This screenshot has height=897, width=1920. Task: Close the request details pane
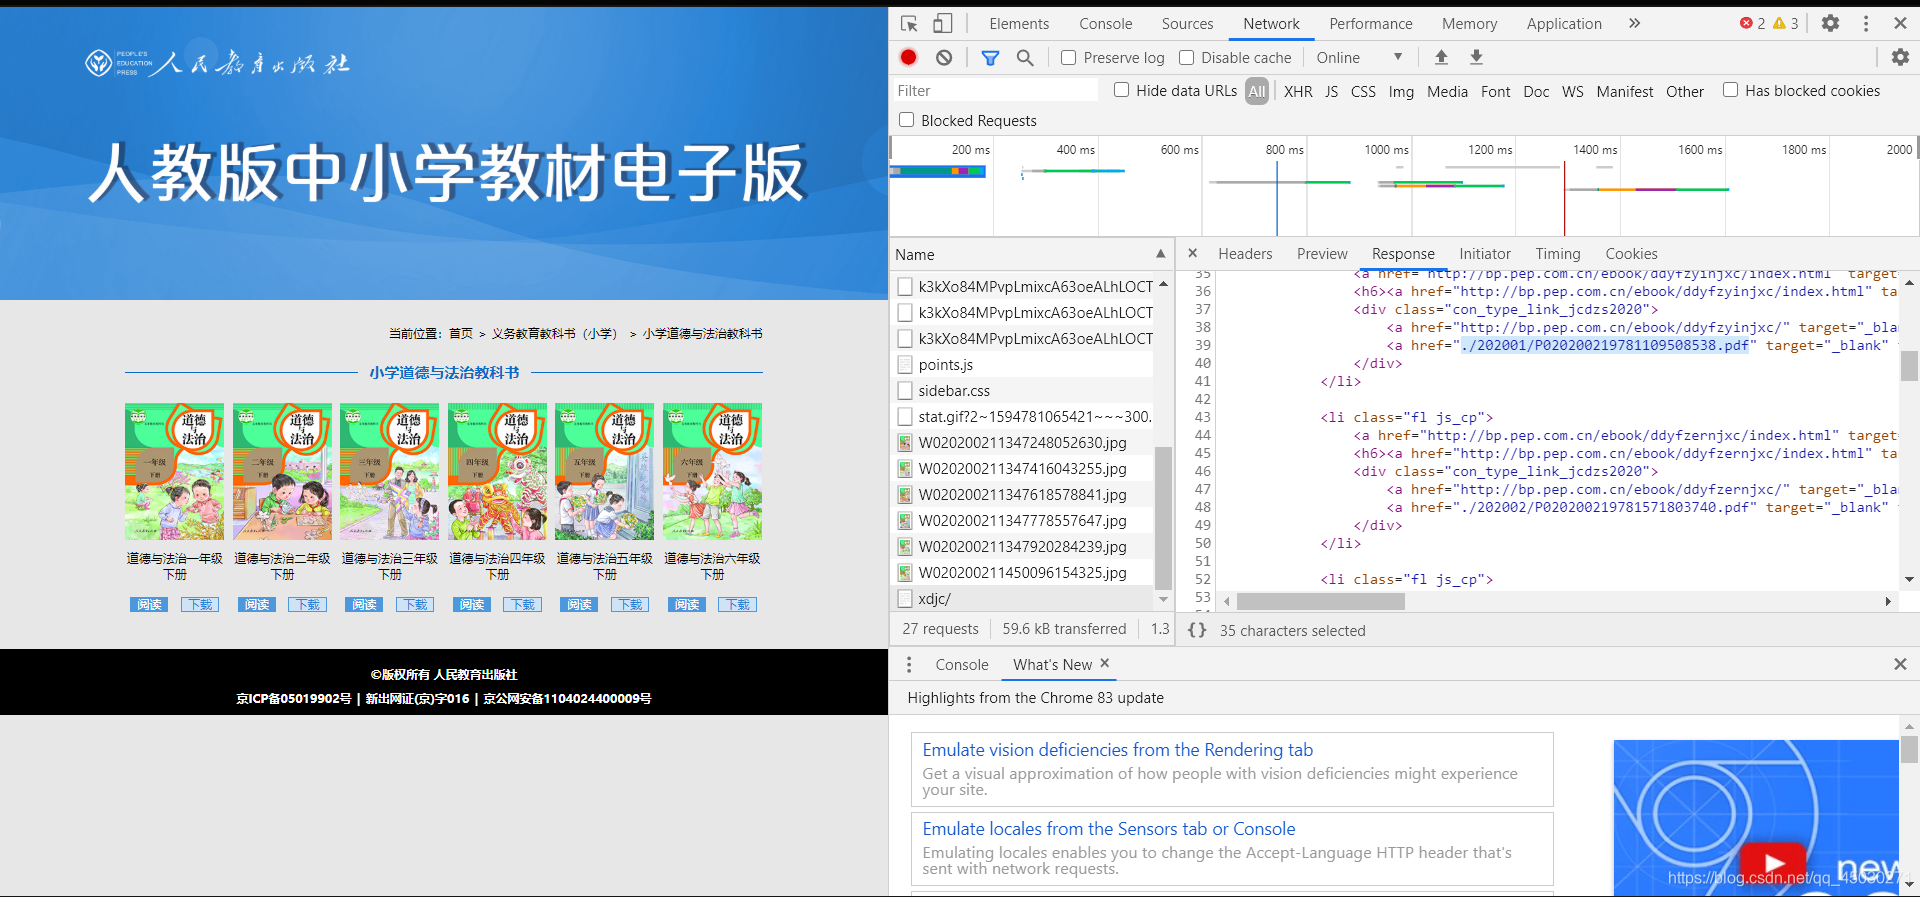point(1192,253)
